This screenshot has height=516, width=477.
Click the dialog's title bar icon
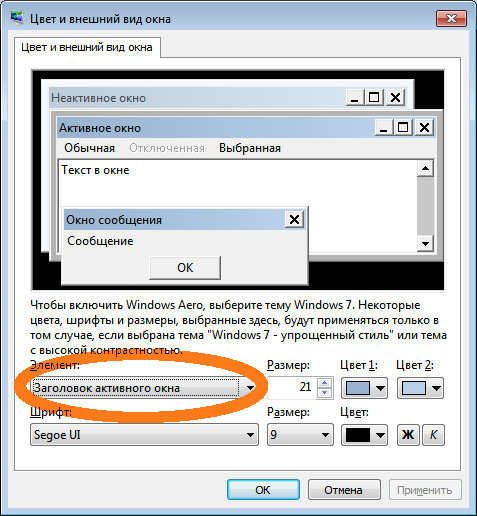[17, 18]
